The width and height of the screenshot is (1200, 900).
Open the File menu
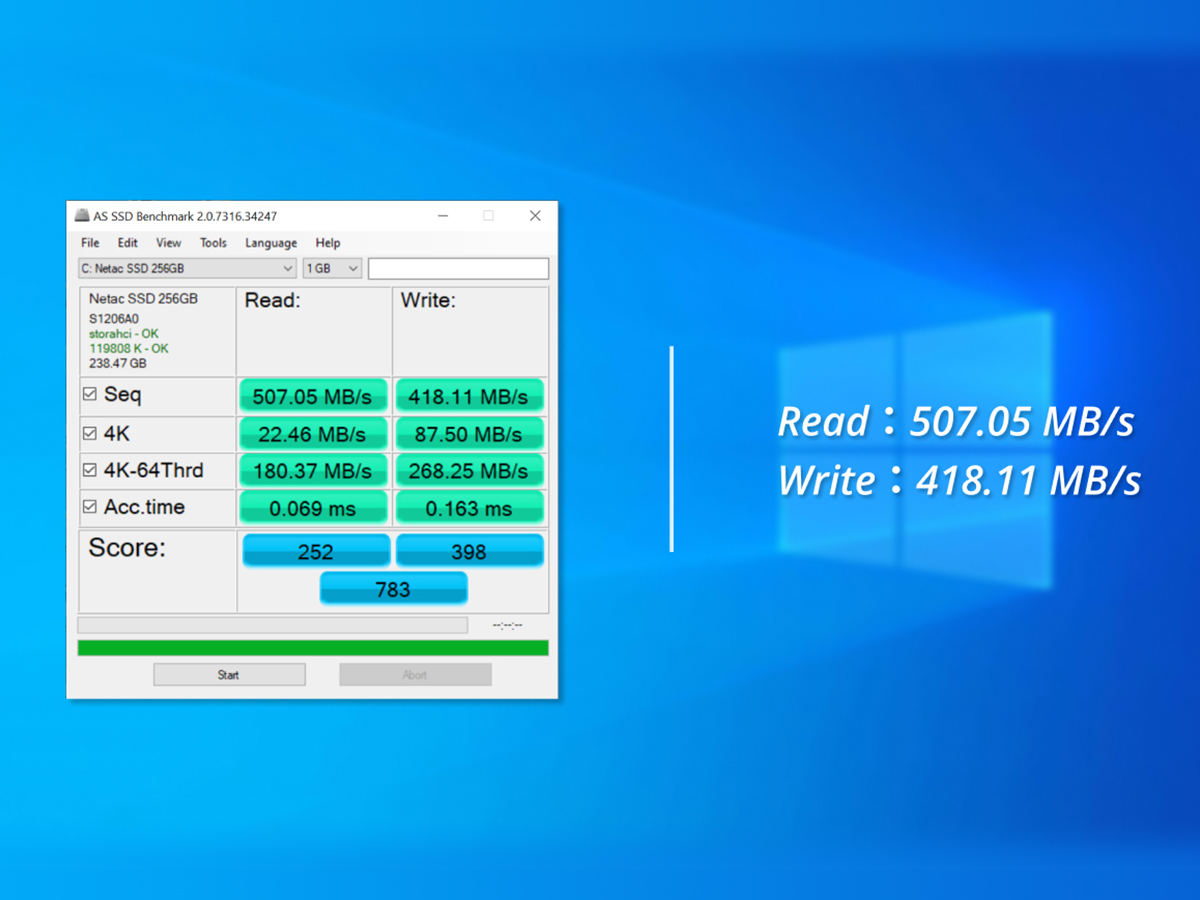(90, 243)
